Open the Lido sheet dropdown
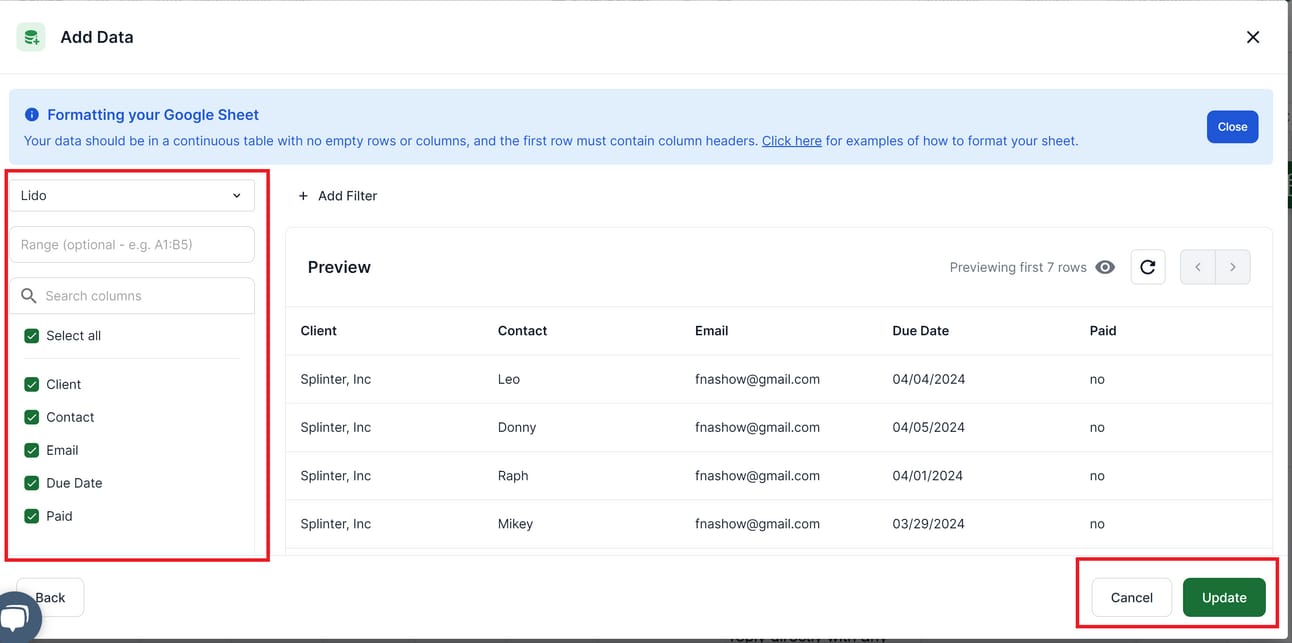 coord(131,196)
